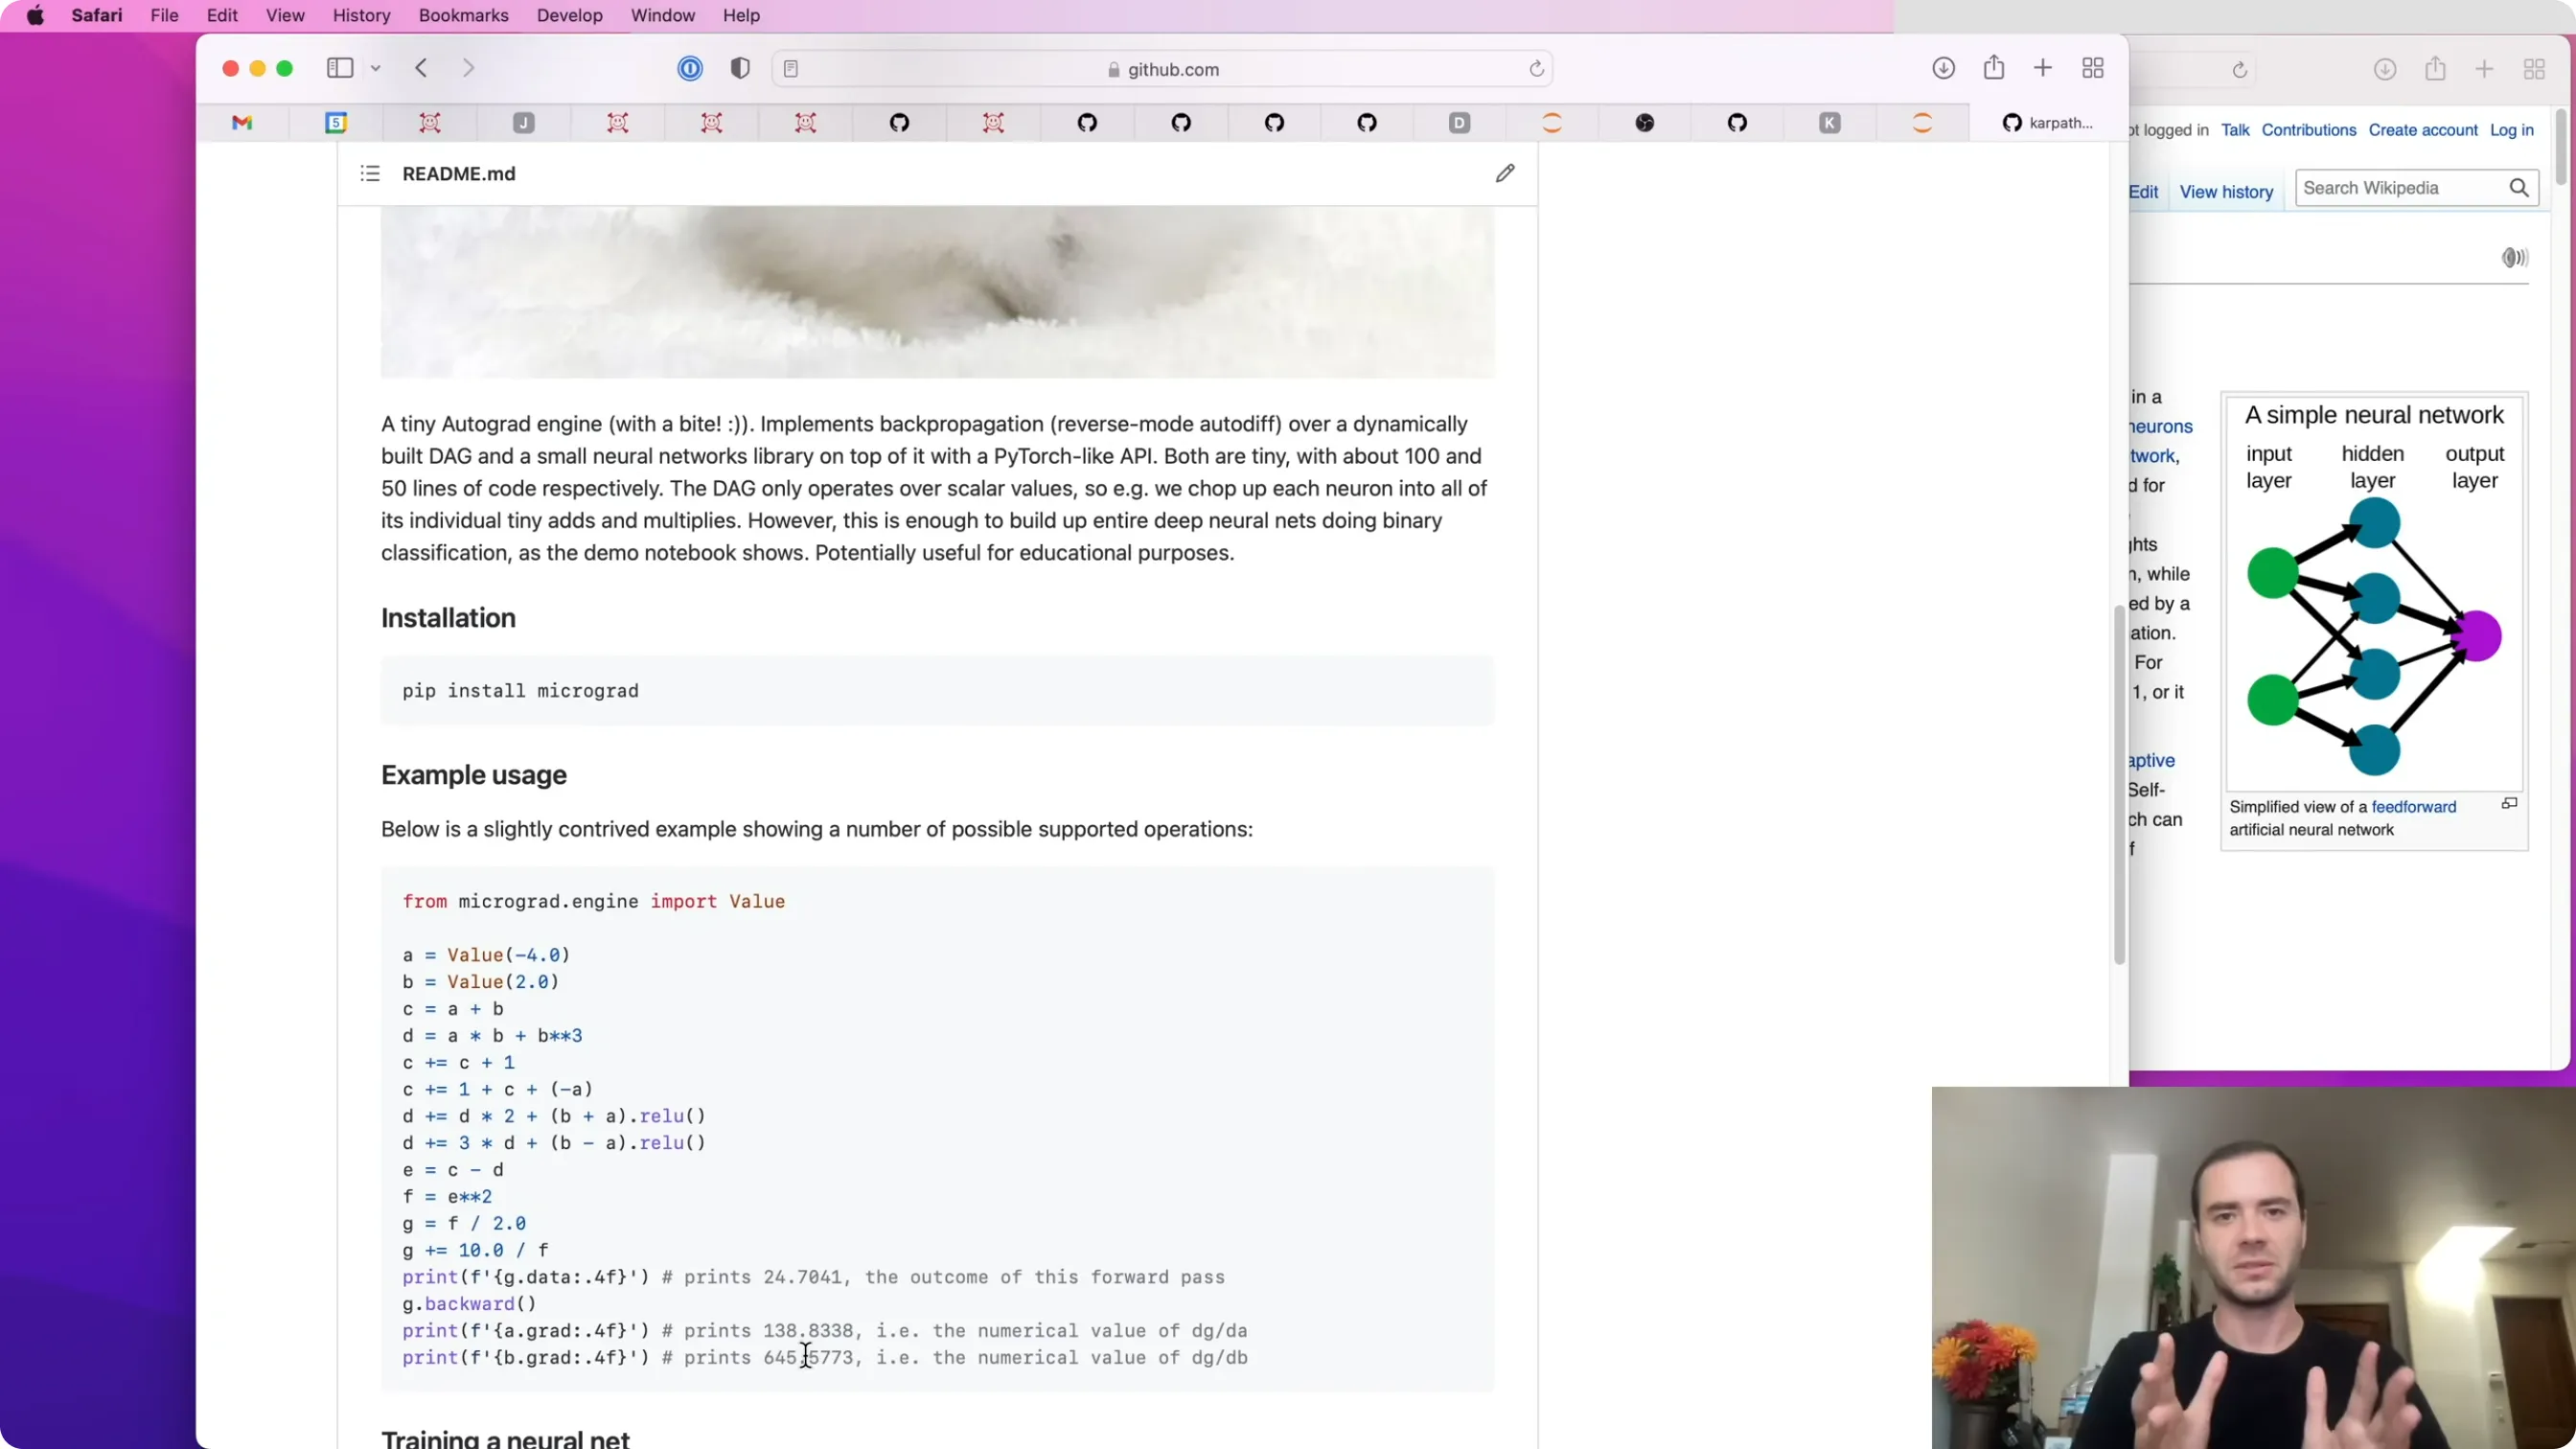Click Create account in Wikipedia window
The image size is (2576, 1449).
[x=2422, y=130]
